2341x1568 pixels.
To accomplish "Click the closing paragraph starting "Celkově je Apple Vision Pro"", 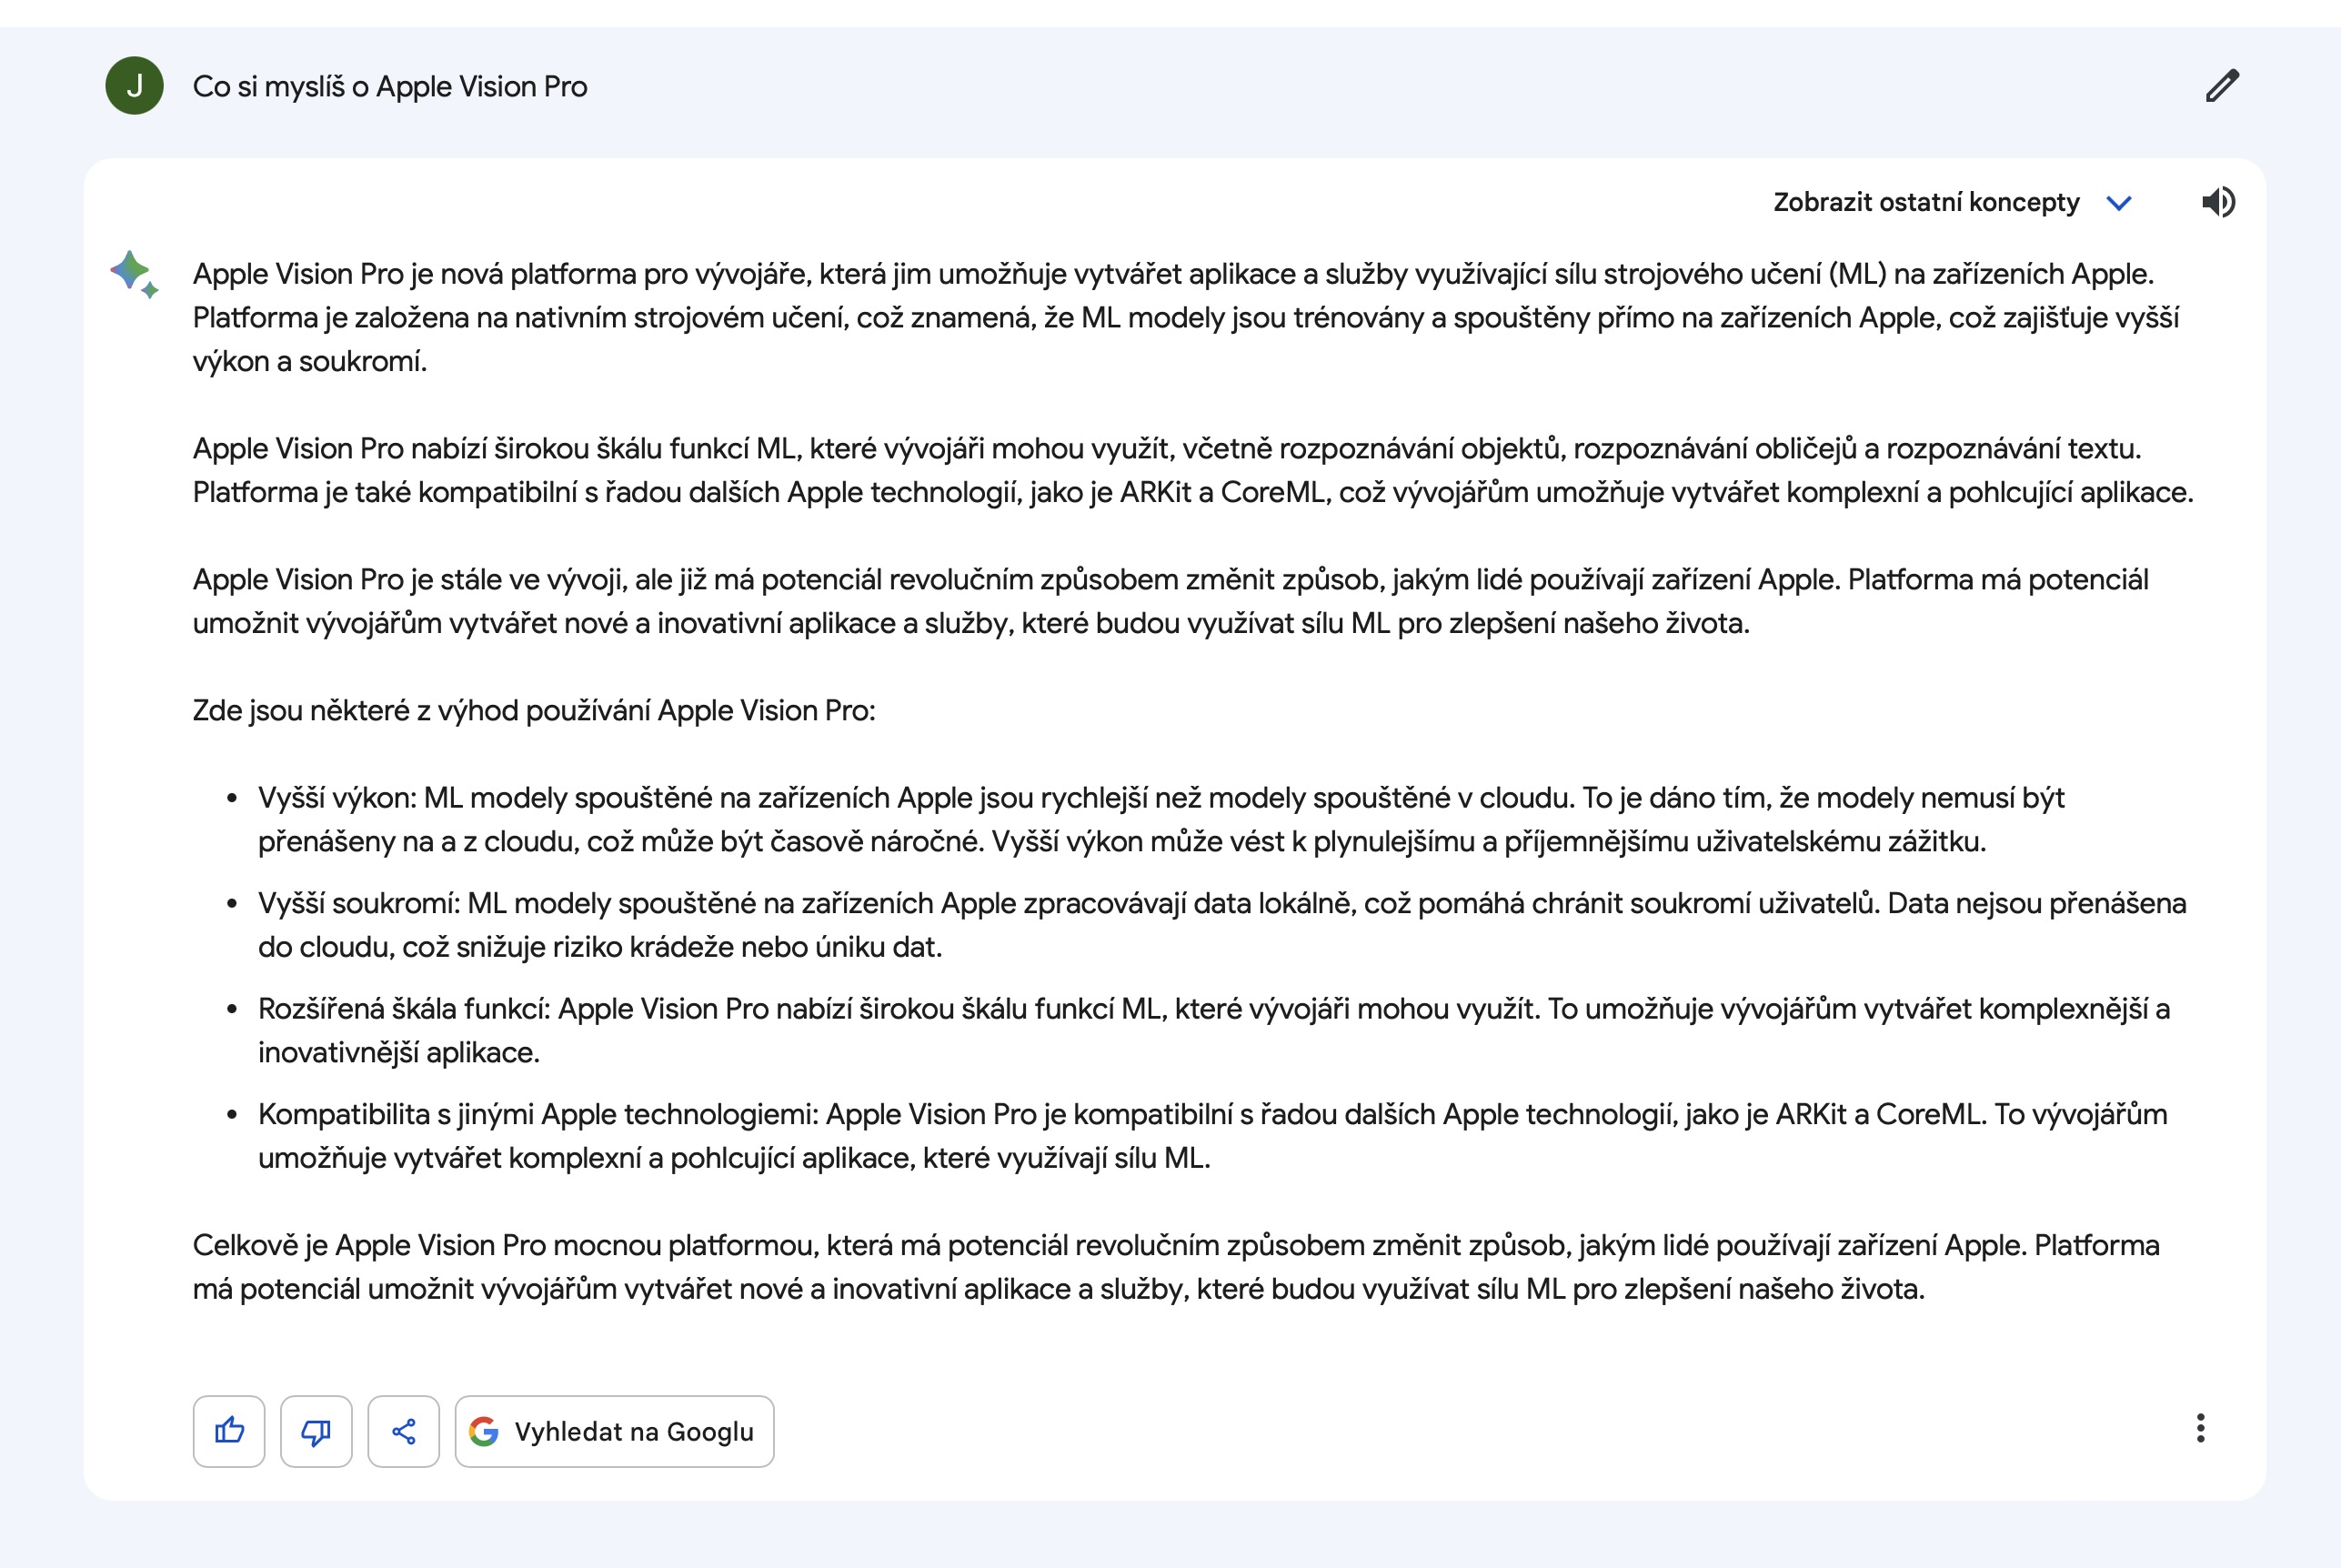I will [1175, 1266].
